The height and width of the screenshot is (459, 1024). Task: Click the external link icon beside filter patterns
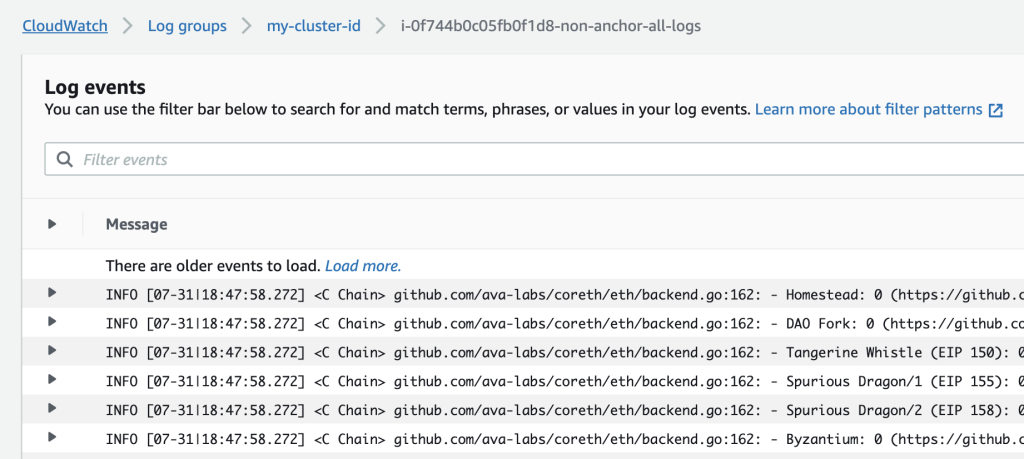996,110
